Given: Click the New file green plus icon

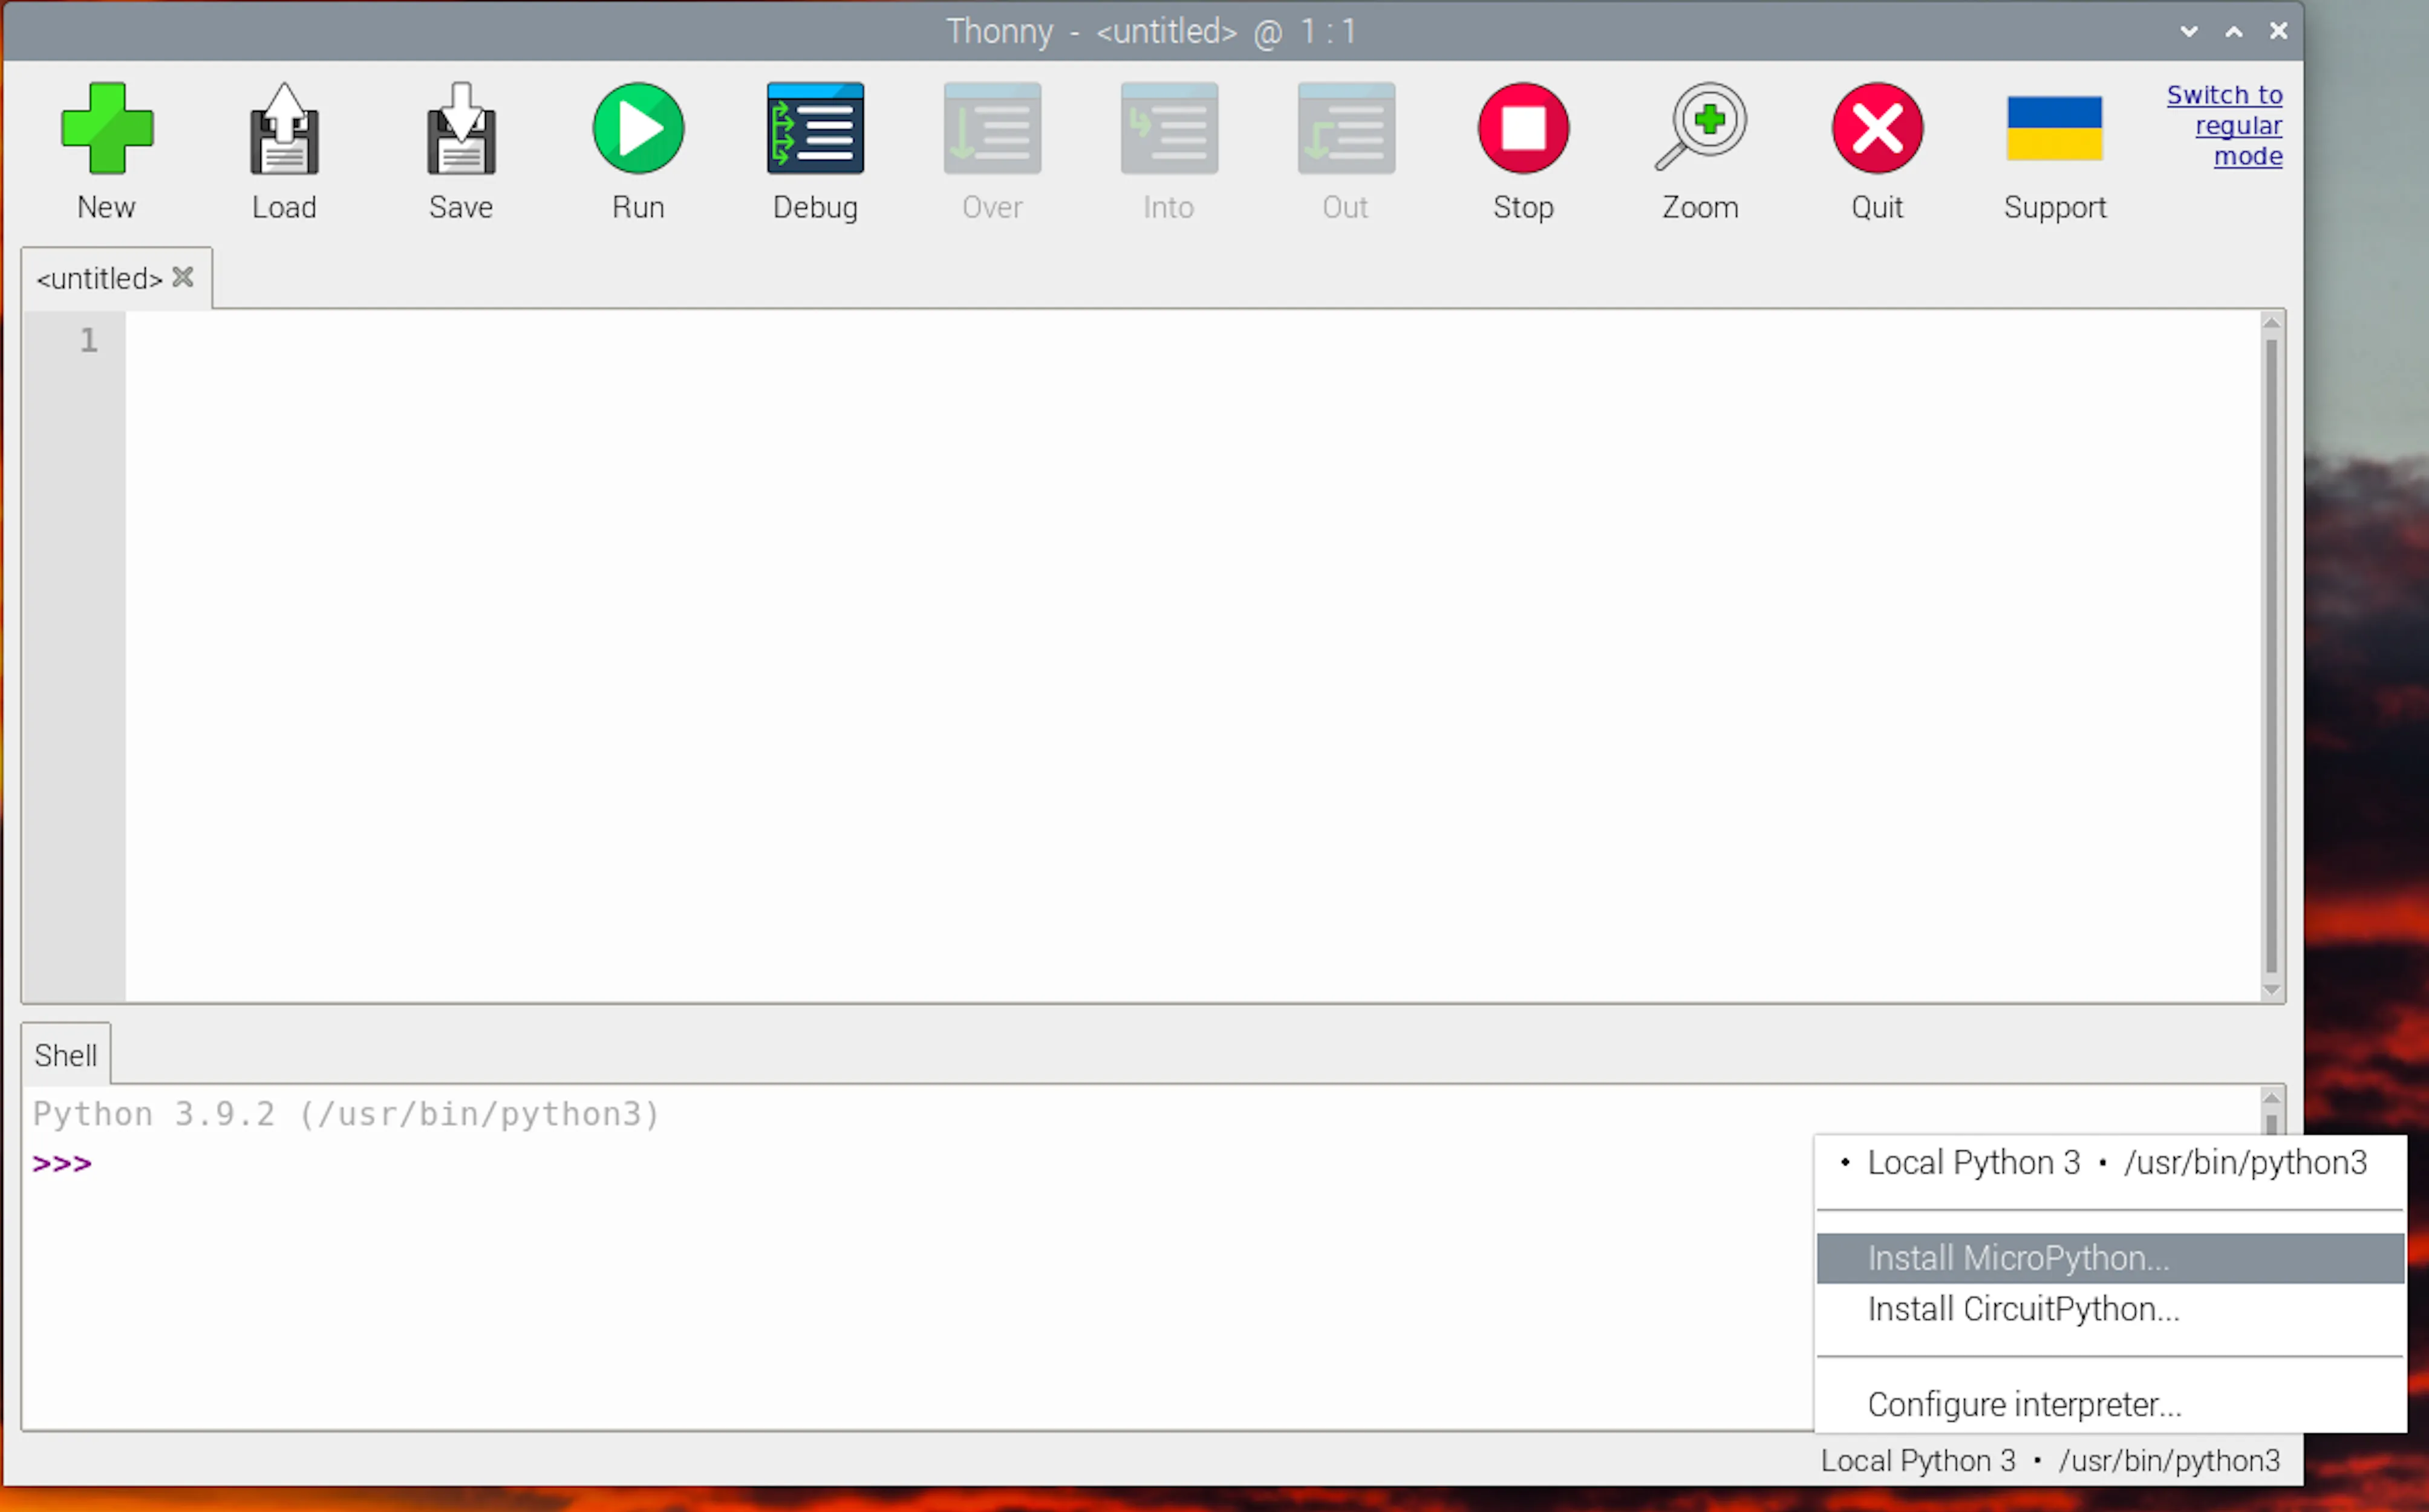Looking at the screenshot, I should pos(106,129).
